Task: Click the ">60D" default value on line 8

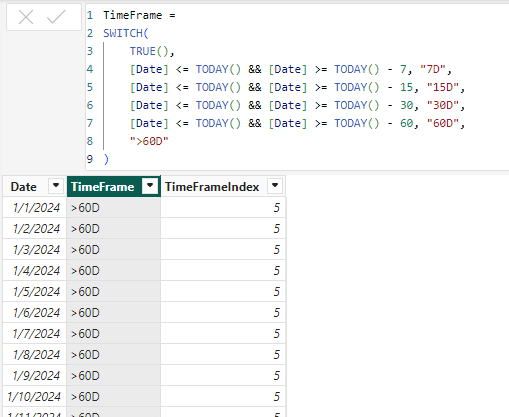Action: pyautogui.click(x=149, y=141)
